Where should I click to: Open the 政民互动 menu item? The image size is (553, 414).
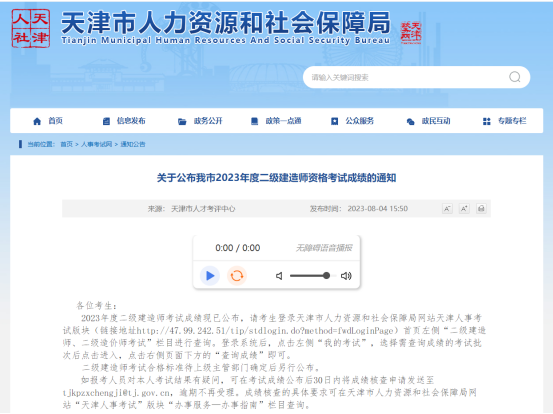(x=436, y=121)
